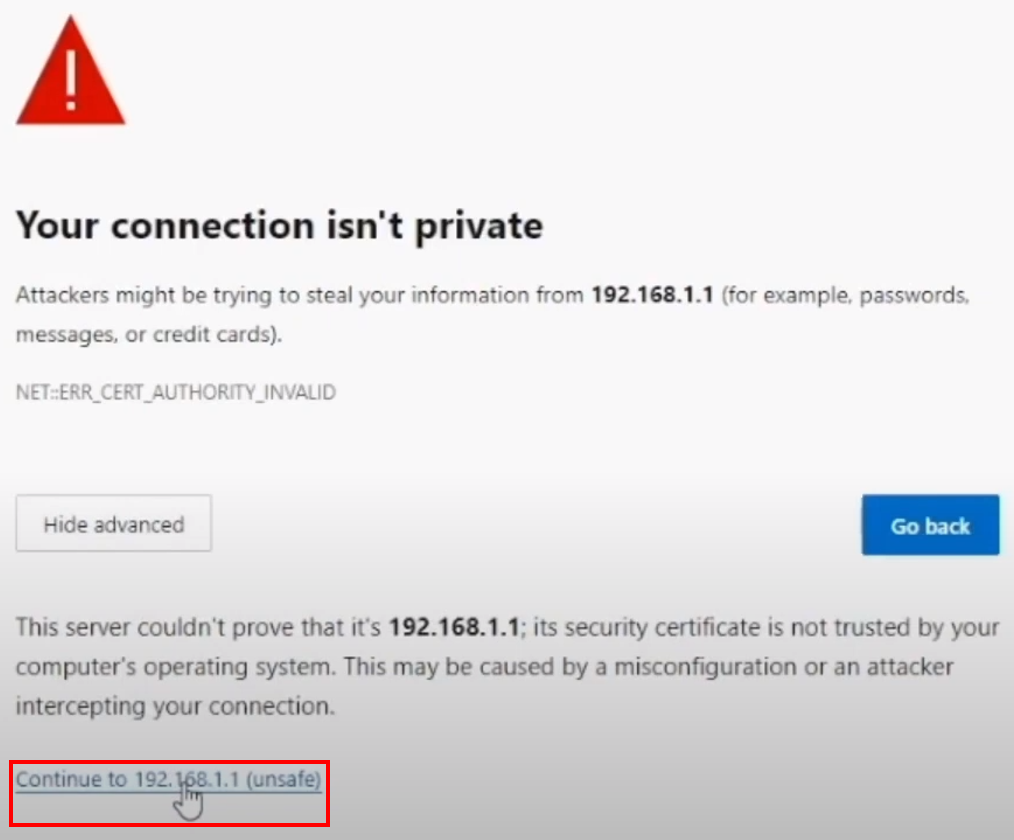Click the NET::ERR_CERT_AUTHORITY_INVALID error code

(176, 393)
